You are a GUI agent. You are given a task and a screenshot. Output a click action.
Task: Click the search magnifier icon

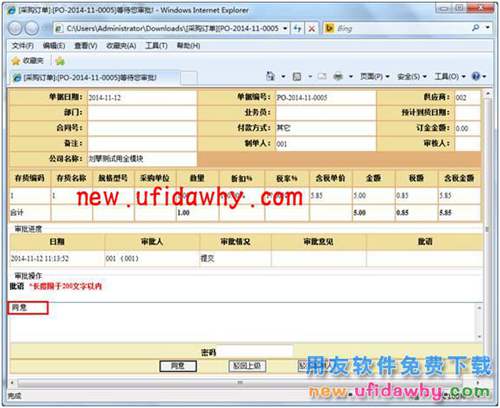click(x=476, y=28)
